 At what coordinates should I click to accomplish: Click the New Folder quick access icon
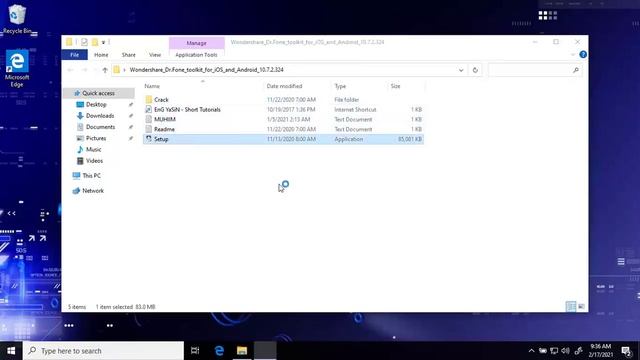click(x=95, y=42)
